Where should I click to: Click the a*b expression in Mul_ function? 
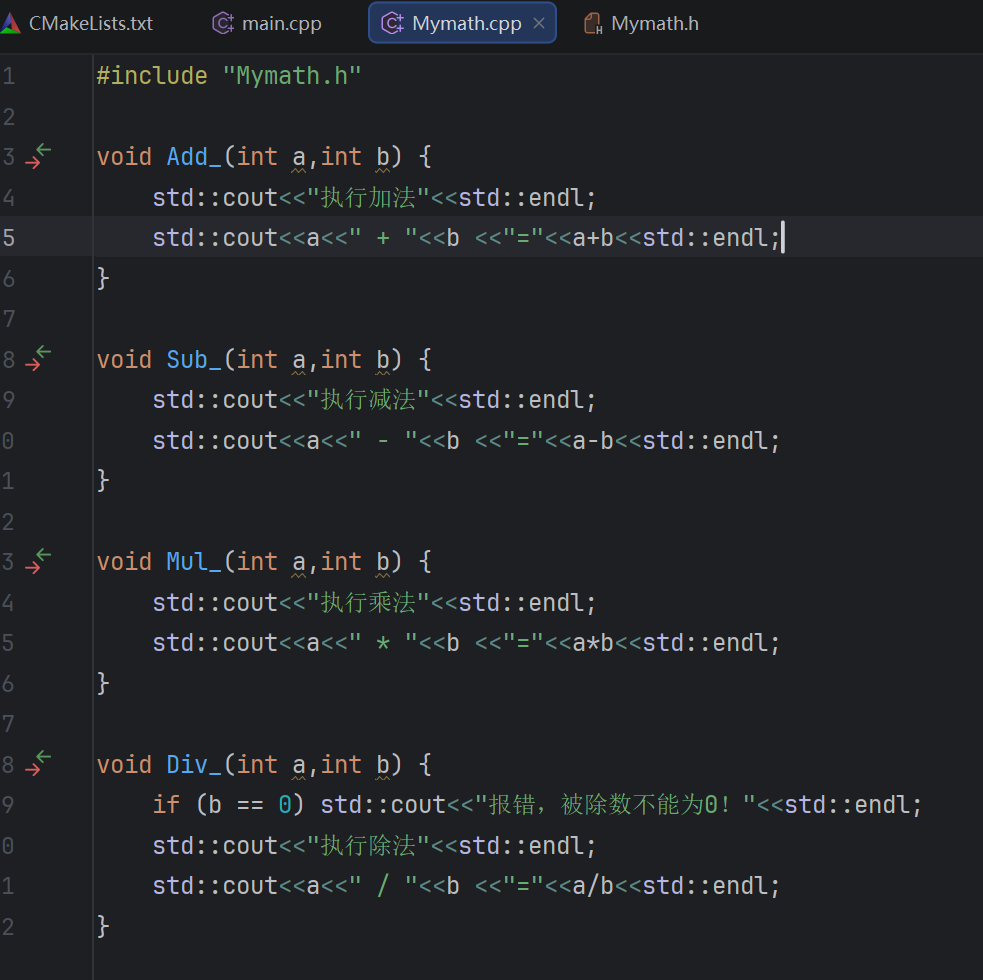593,643
